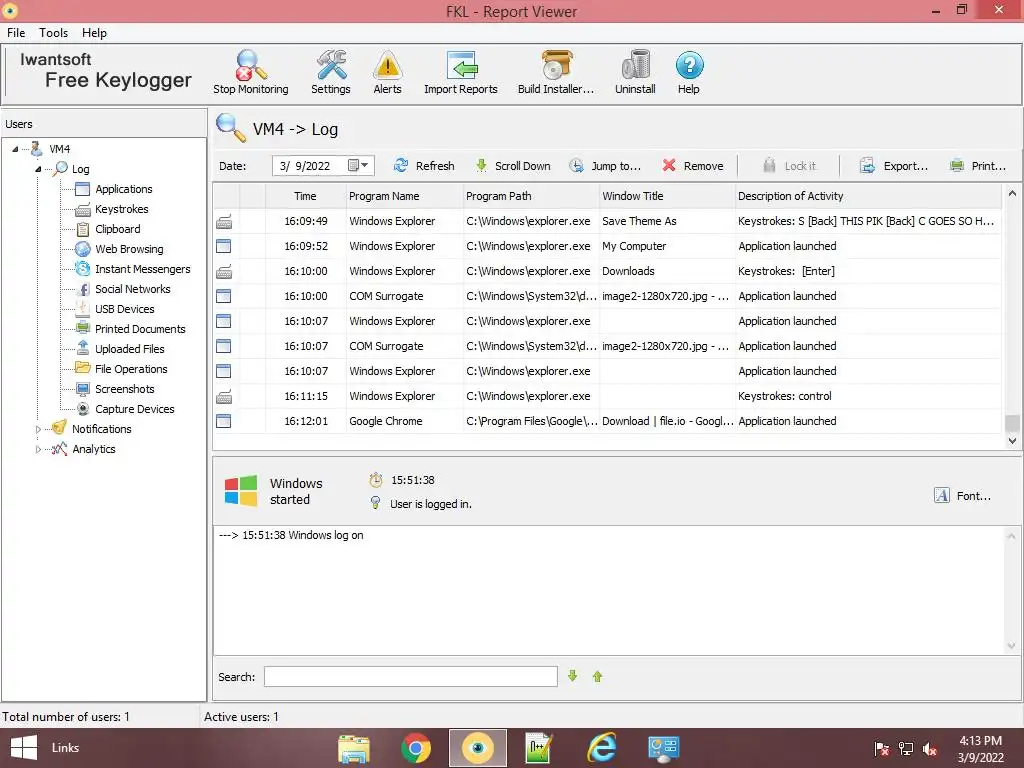The width and height of the screenshot is (1024, 768).
Task: Open Settings with the tools icon
Action: (330, 72)
